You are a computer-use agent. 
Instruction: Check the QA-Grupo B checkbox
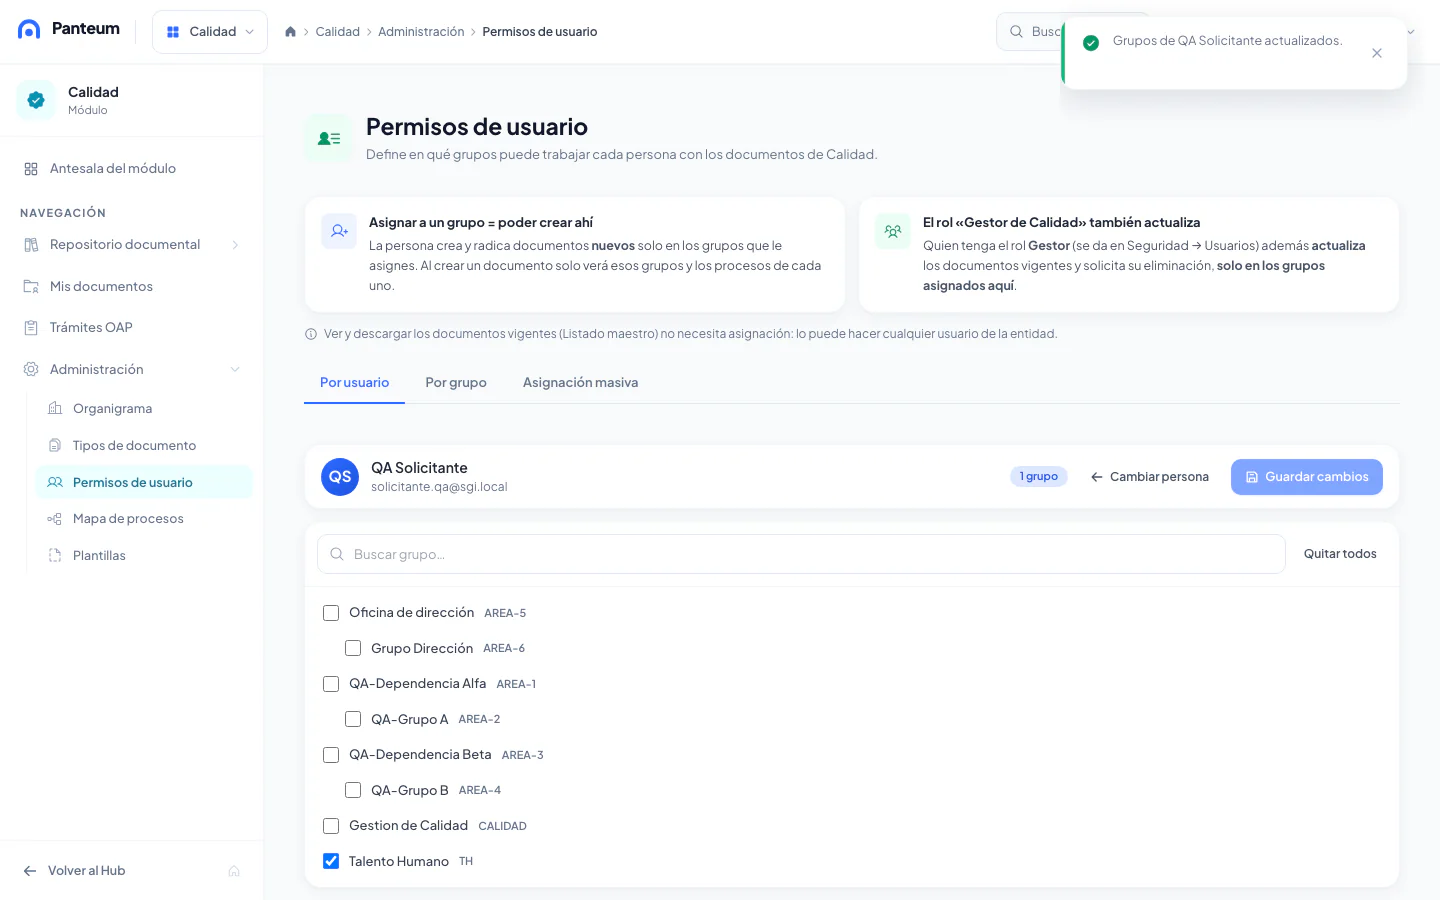[353, 790]
